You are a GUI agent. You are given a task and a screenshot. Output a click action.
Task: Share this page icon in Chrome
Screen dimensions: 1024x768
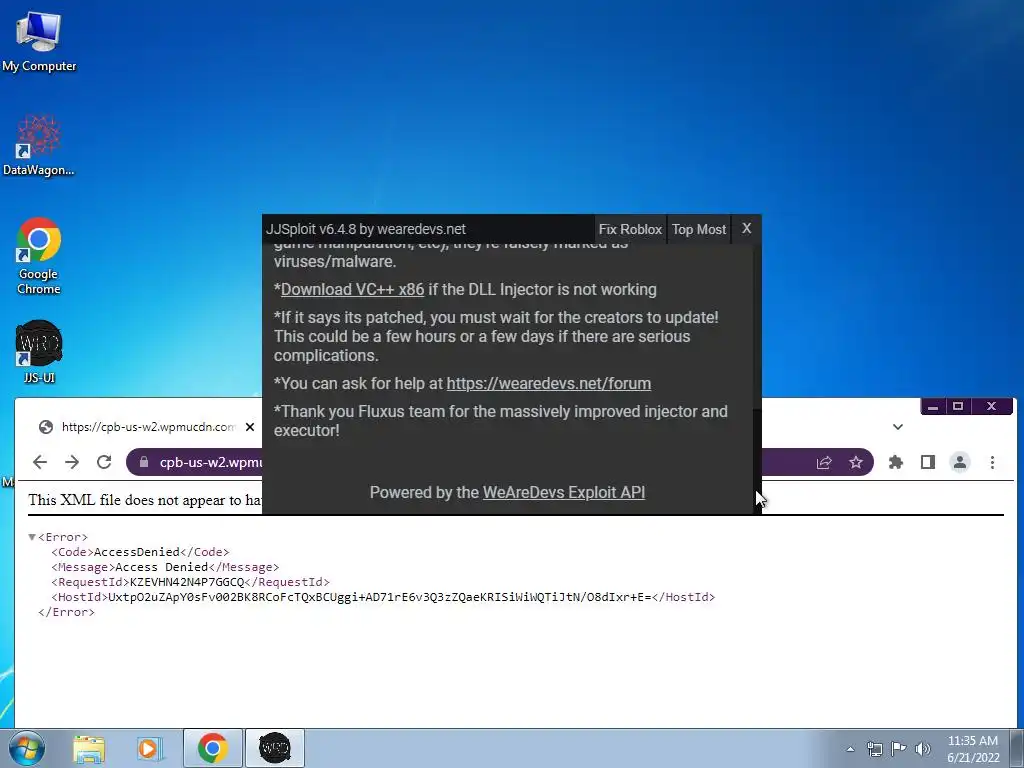824,462
